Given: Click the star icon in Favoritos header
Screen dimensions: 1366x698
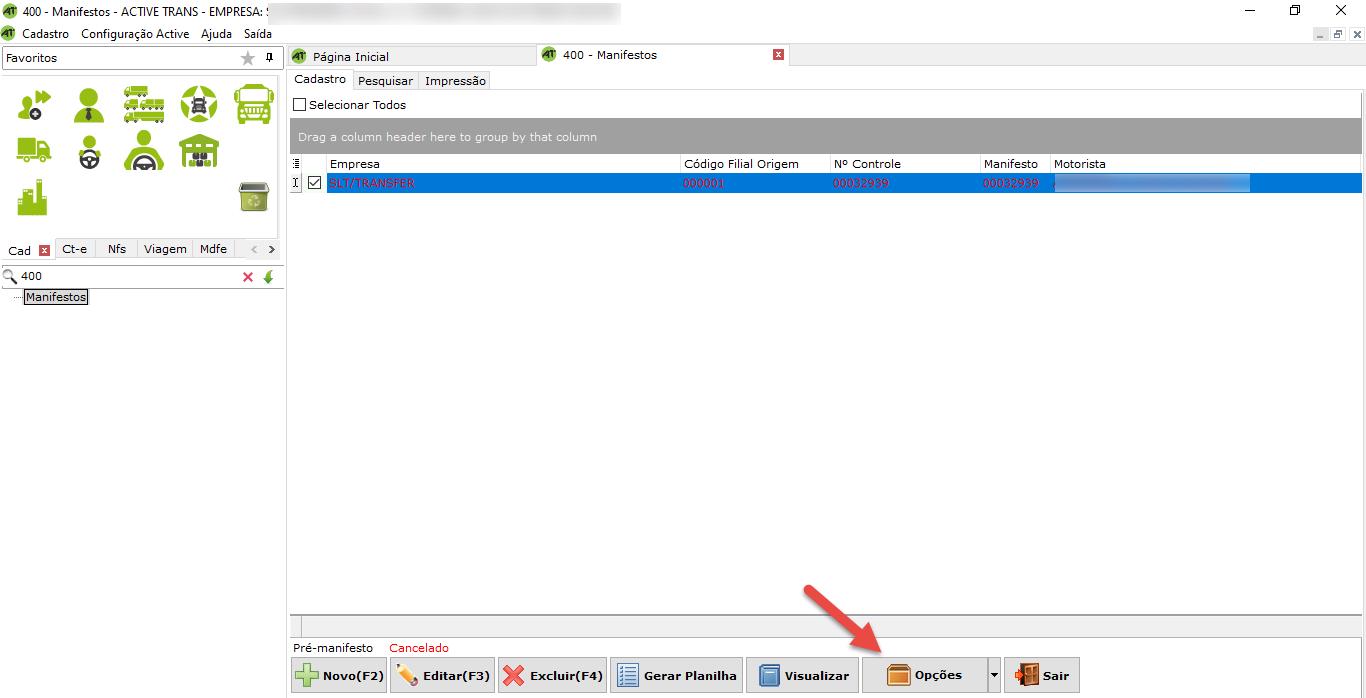Looking at the screenshot, I should (x=248, y=58).
